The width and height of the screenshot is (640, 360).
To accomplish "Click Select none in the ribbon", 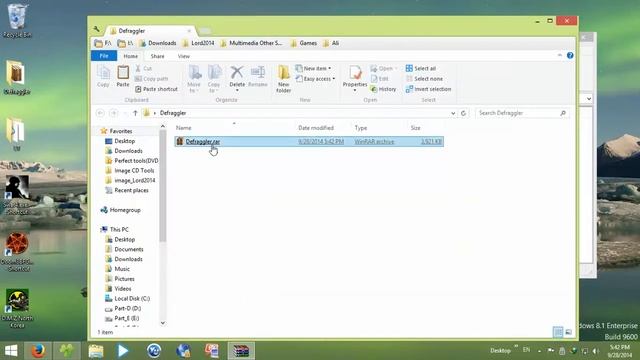I will click(x=424, y=79).
